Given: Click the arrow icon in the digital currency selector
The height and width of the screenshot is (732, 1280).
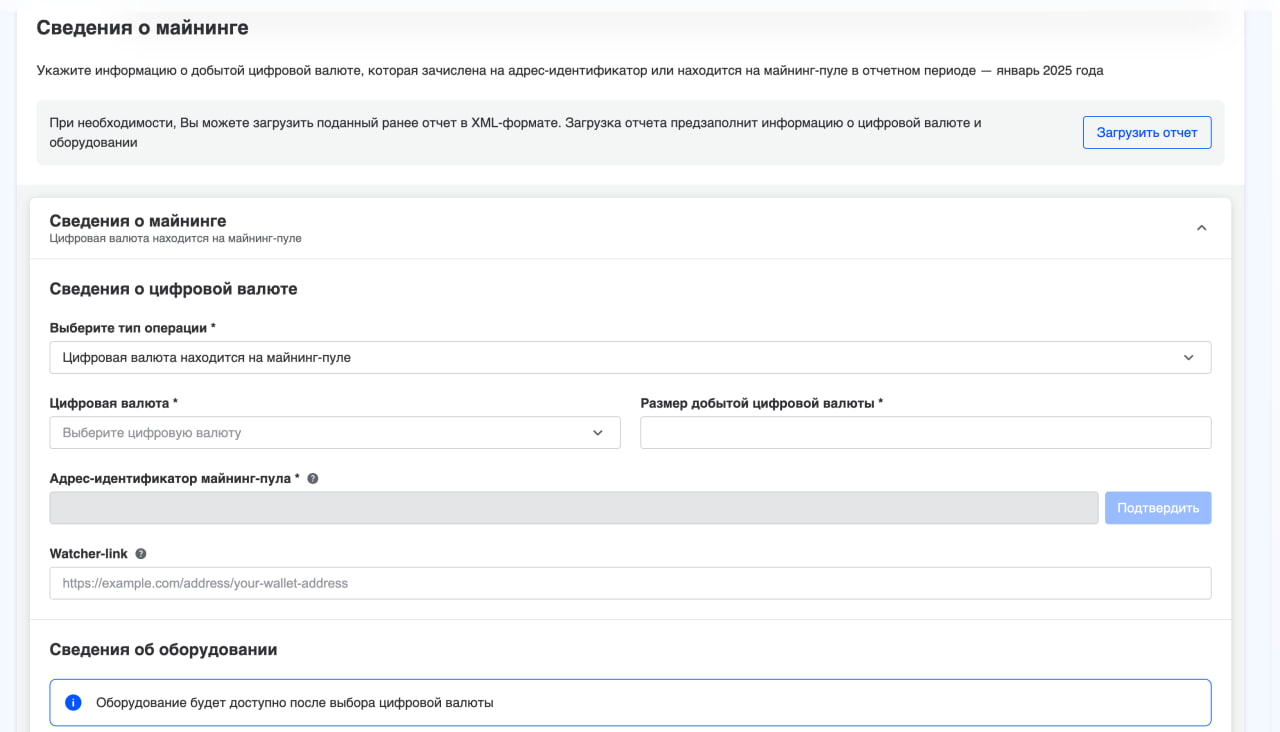Looking at the screenshot, I should pos(598,433).
